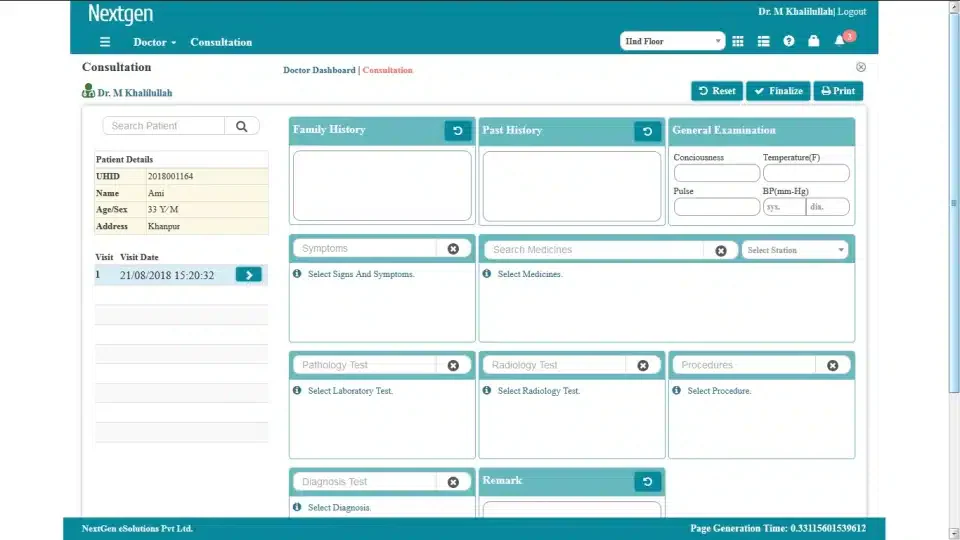Open the IInd Floor dropdown

672,41
